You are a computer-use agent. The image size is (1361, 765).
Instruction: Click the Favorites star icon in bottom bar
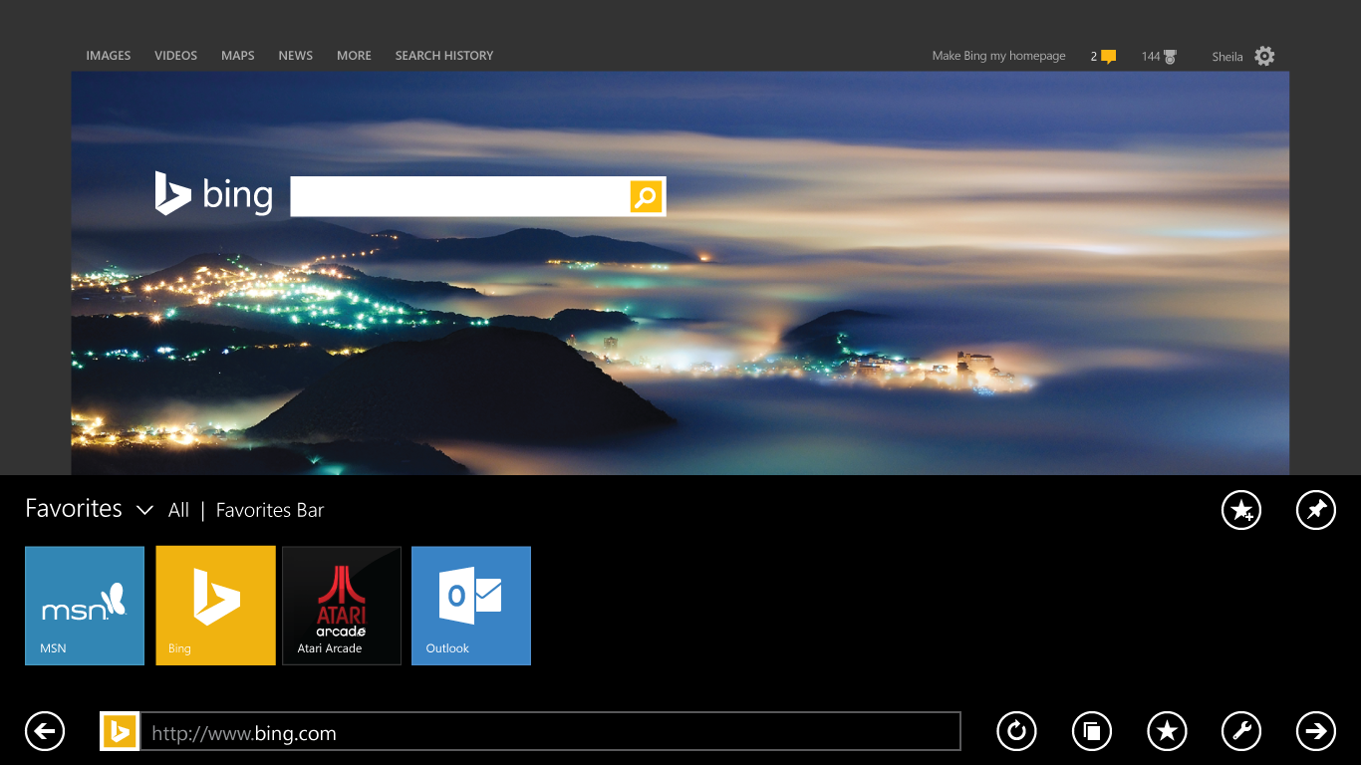pyautogui.click(x=1167, y=731)
